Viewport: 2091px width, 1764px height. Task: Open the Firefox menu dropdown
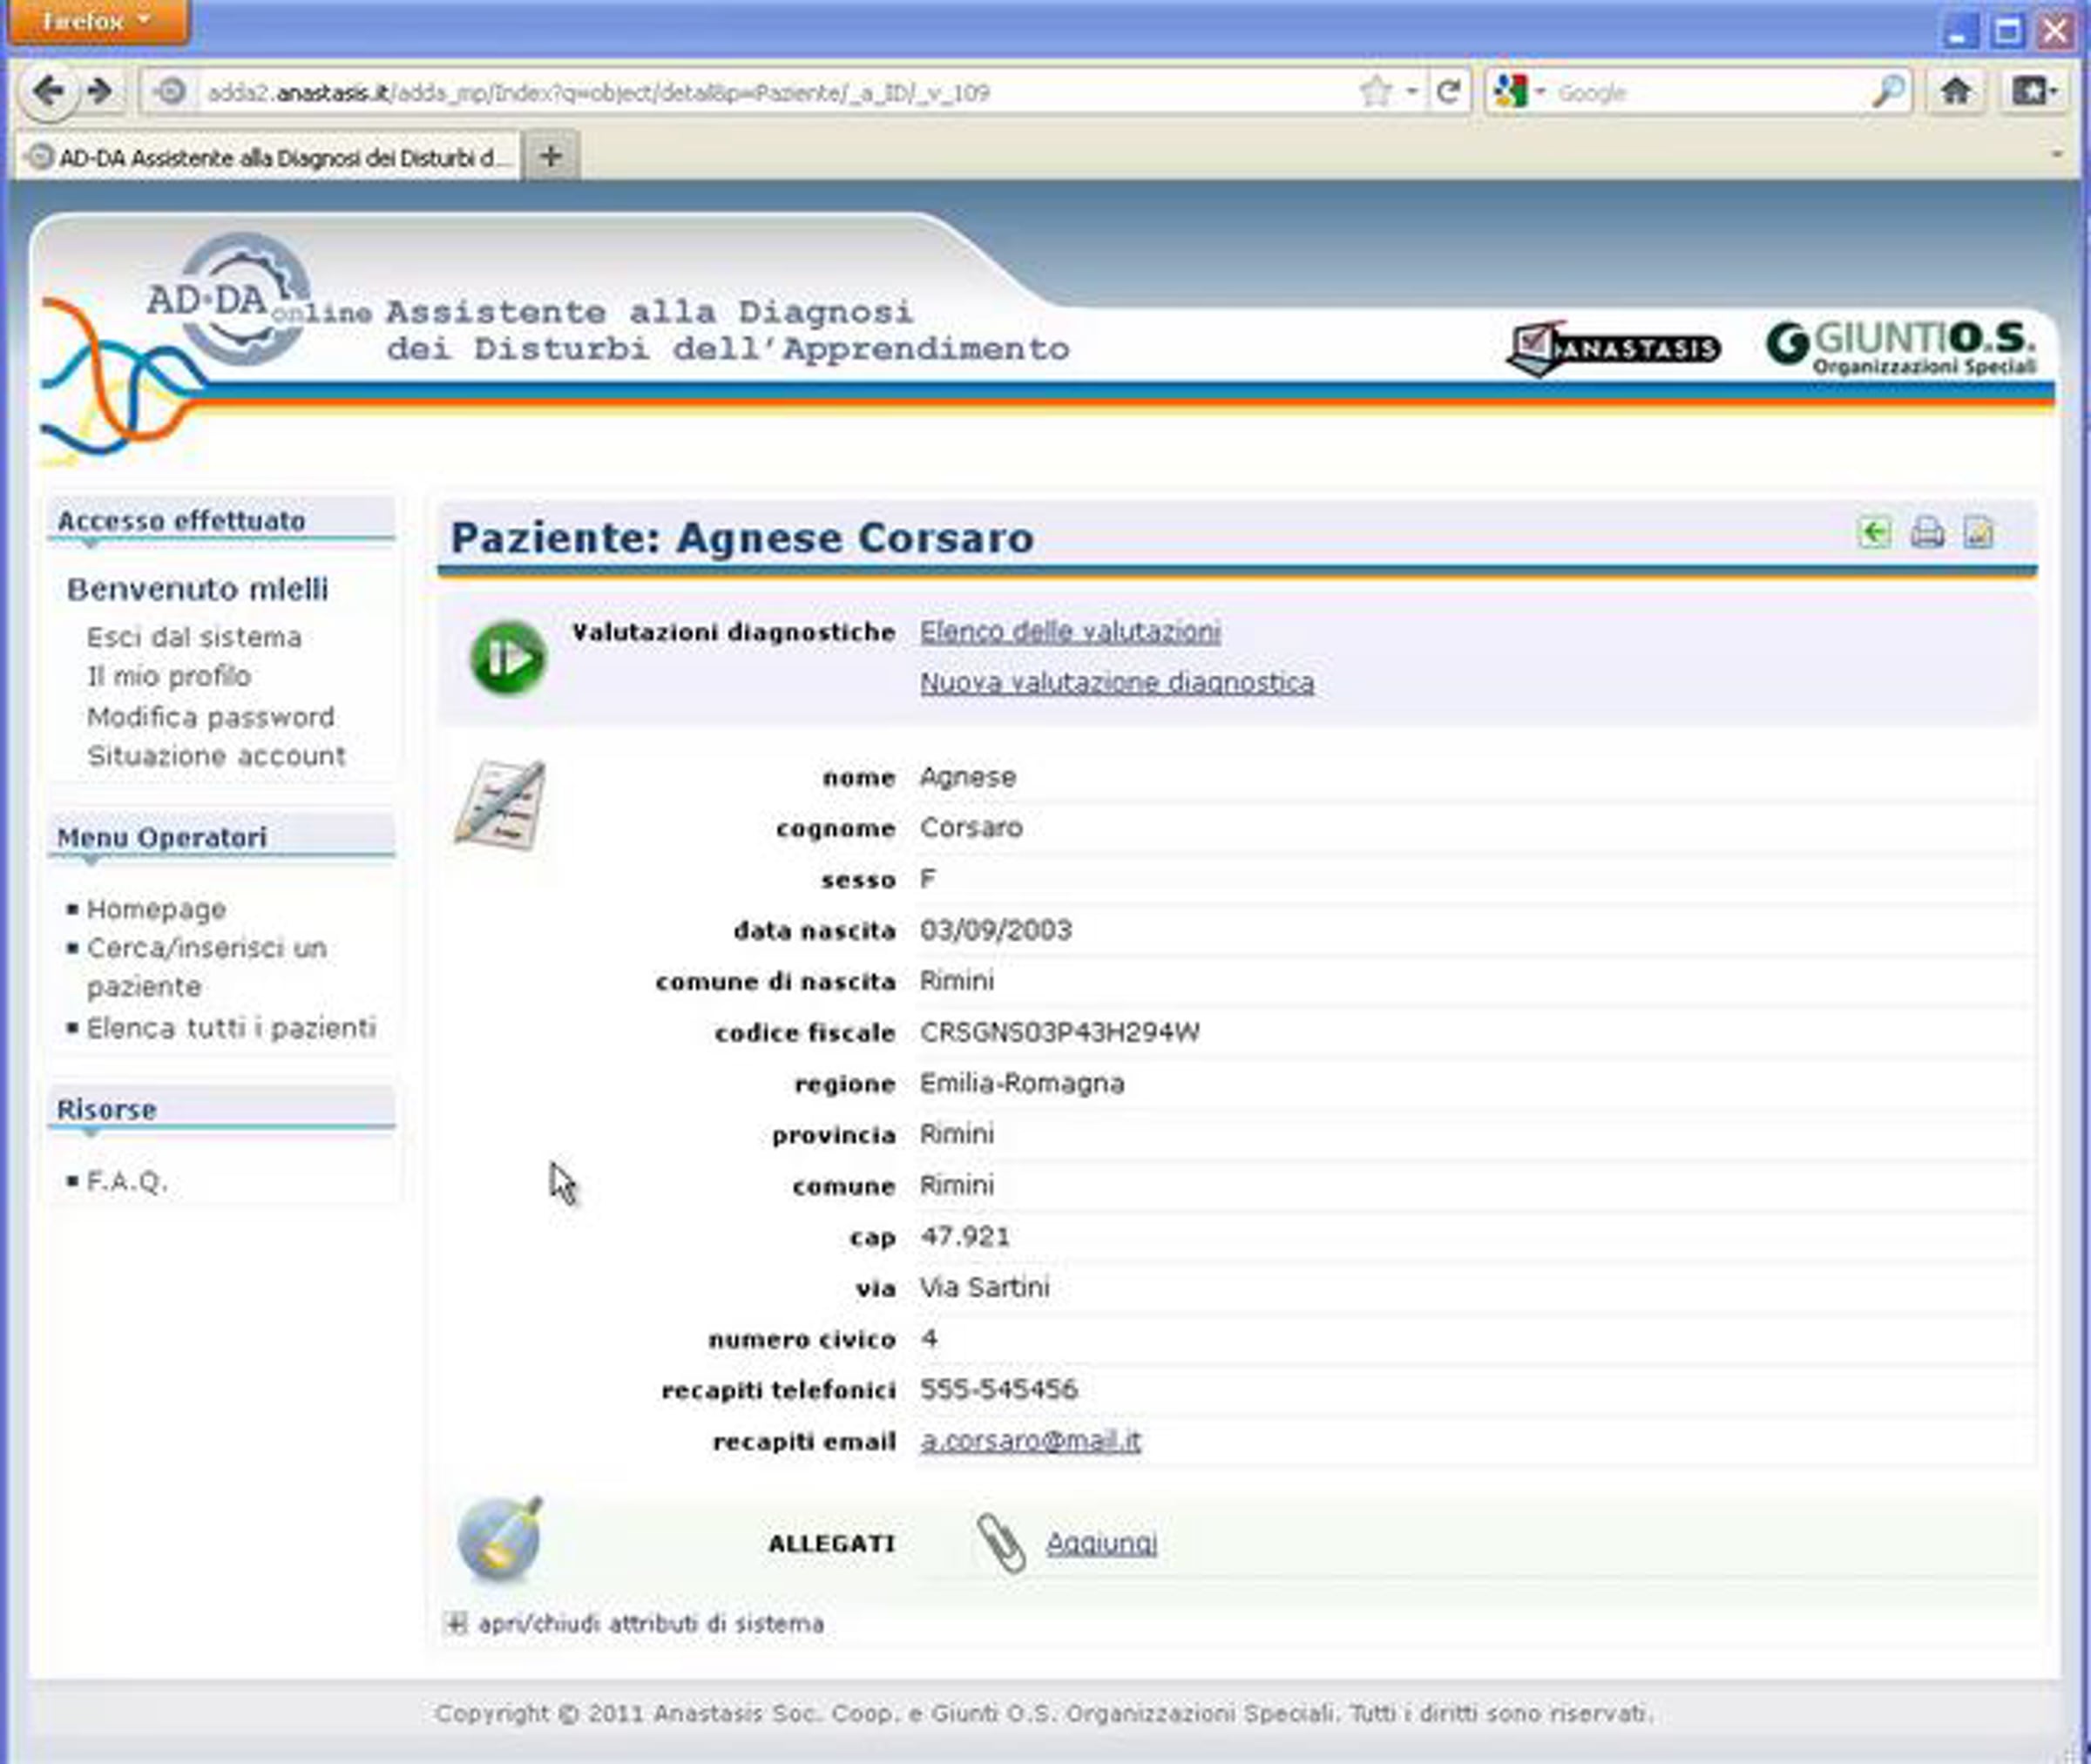point(97,21)
